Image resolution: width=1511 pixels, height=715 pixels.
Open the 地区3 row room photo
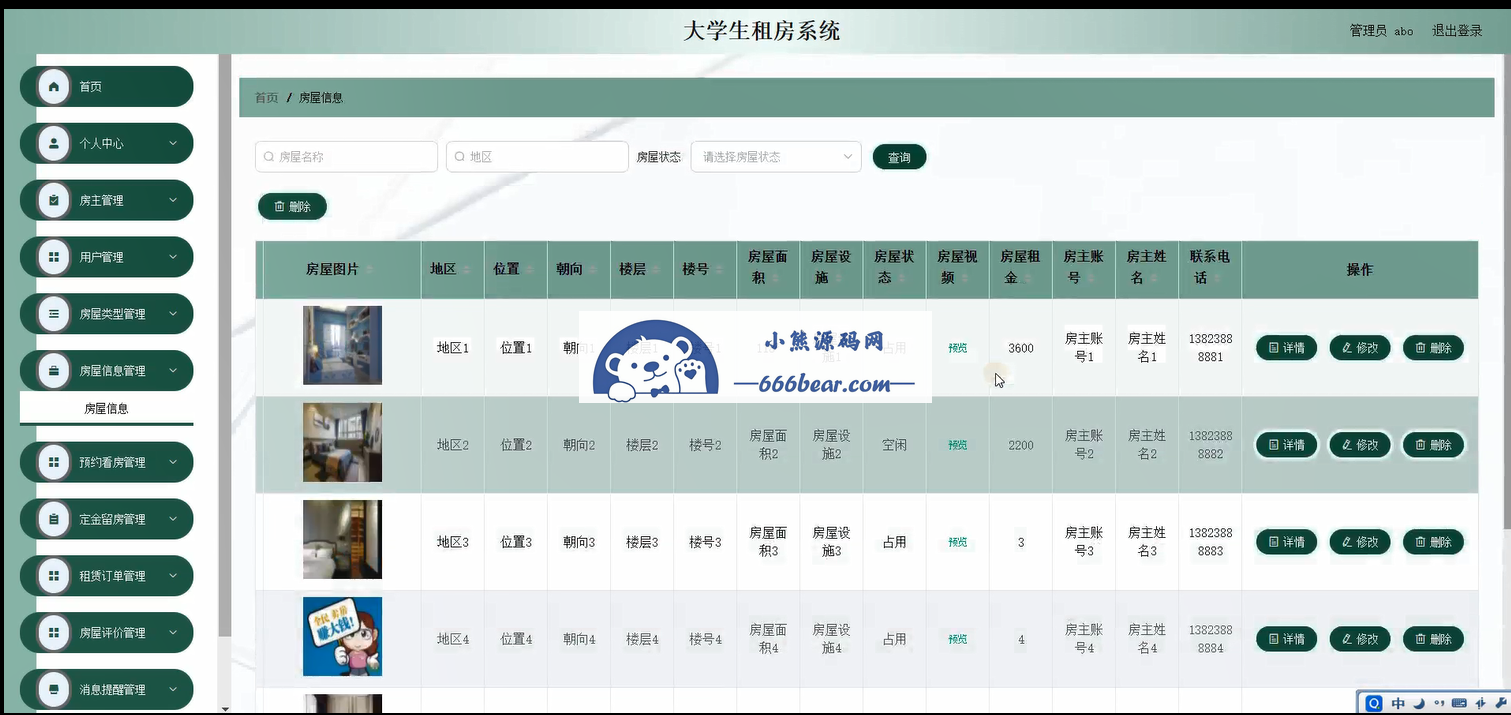[342, 539]
